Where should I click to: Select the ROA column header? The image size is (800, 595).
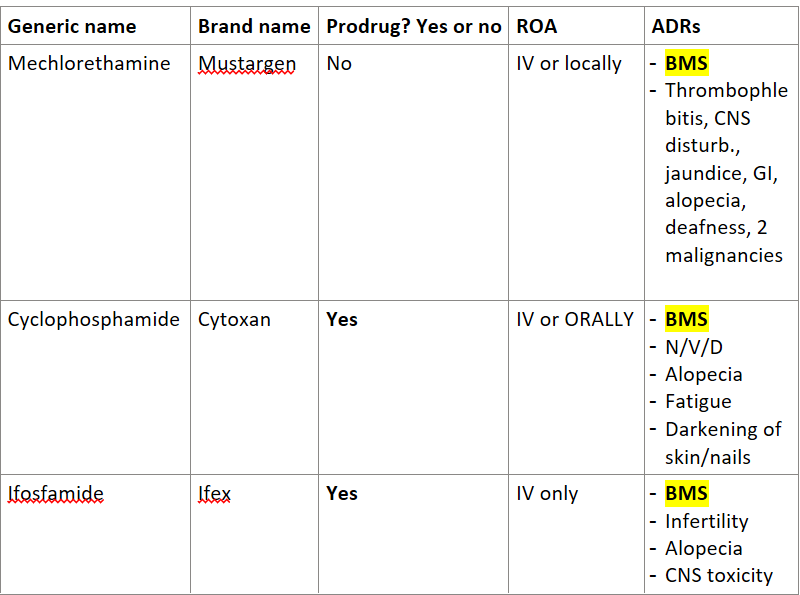536,26
